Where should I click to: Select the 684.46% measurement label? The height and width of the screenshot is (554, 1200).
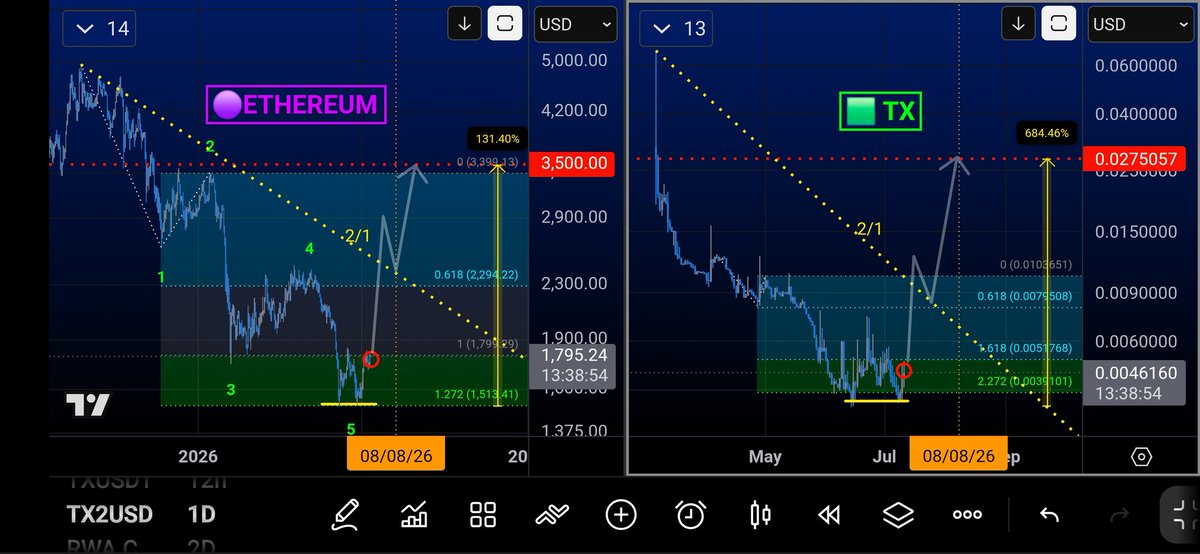point(1048,132)
